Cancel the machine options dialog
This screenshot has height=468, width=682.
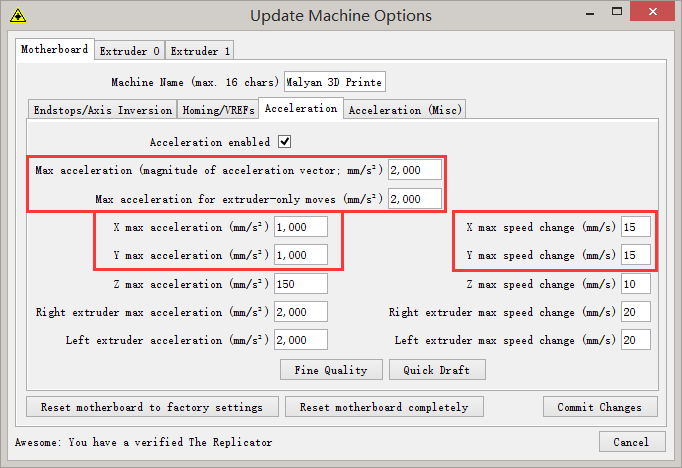[631, 442]
